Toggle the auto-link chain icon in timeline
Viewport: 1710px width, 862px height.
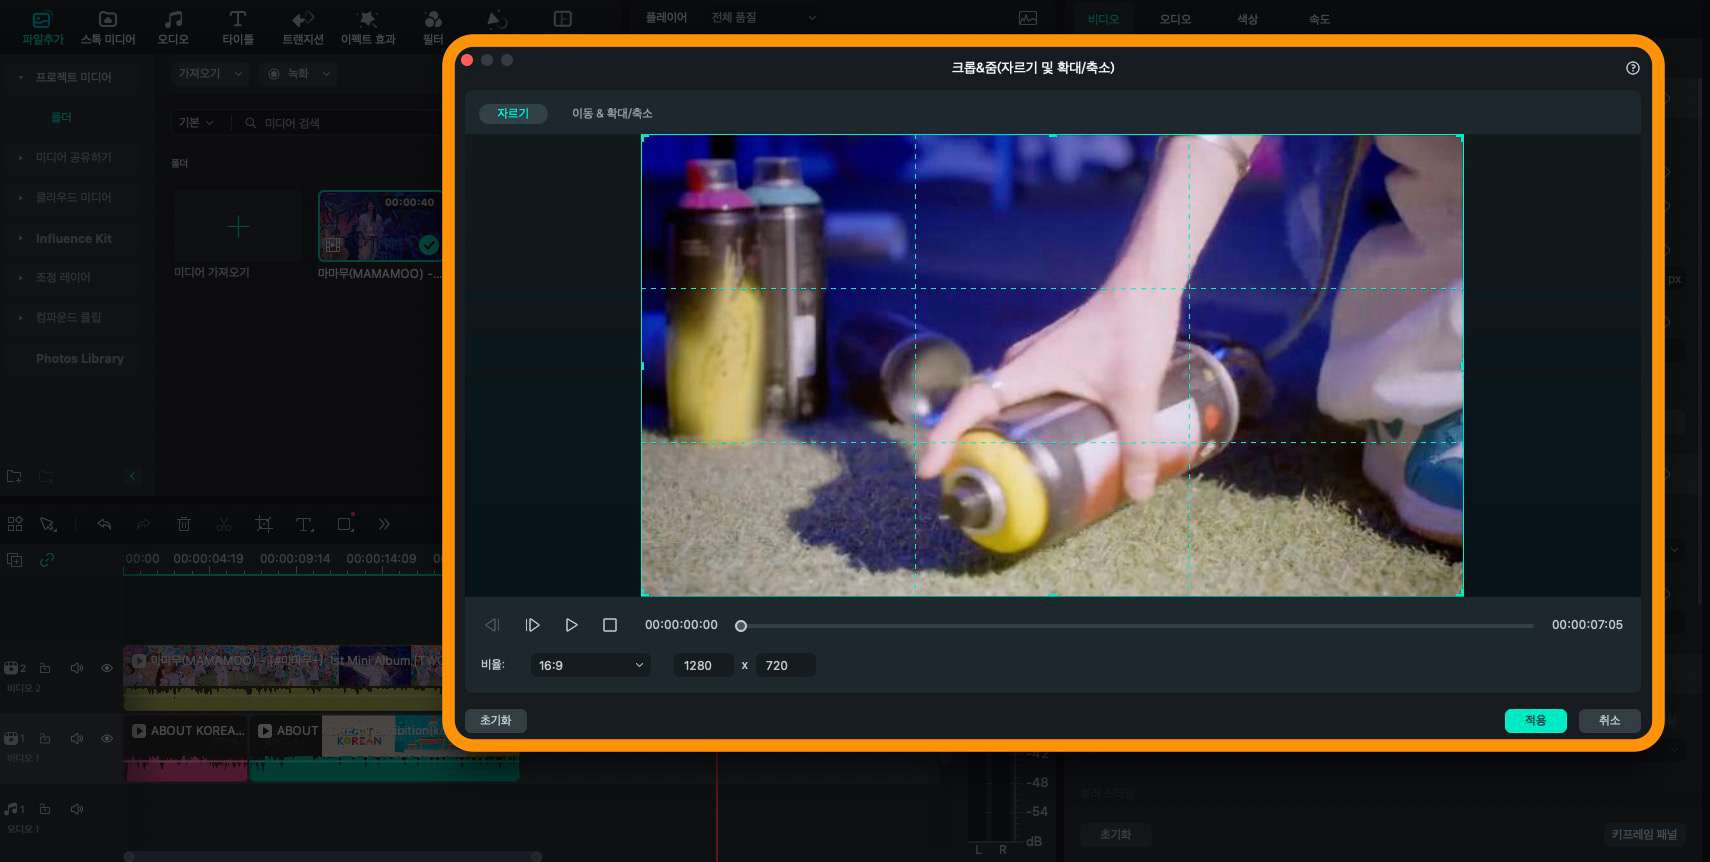click(x=47, y=560)
